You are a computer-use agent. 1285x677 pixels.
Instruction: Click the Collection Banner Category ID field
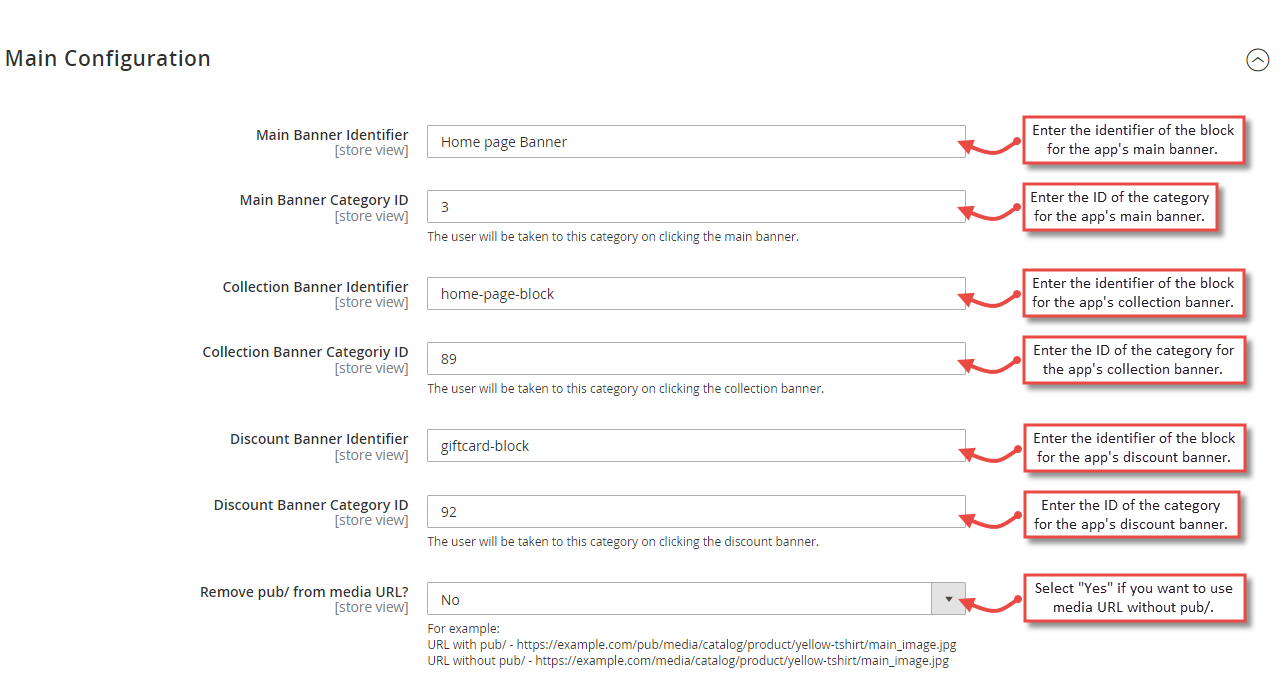tap(696, 359)
